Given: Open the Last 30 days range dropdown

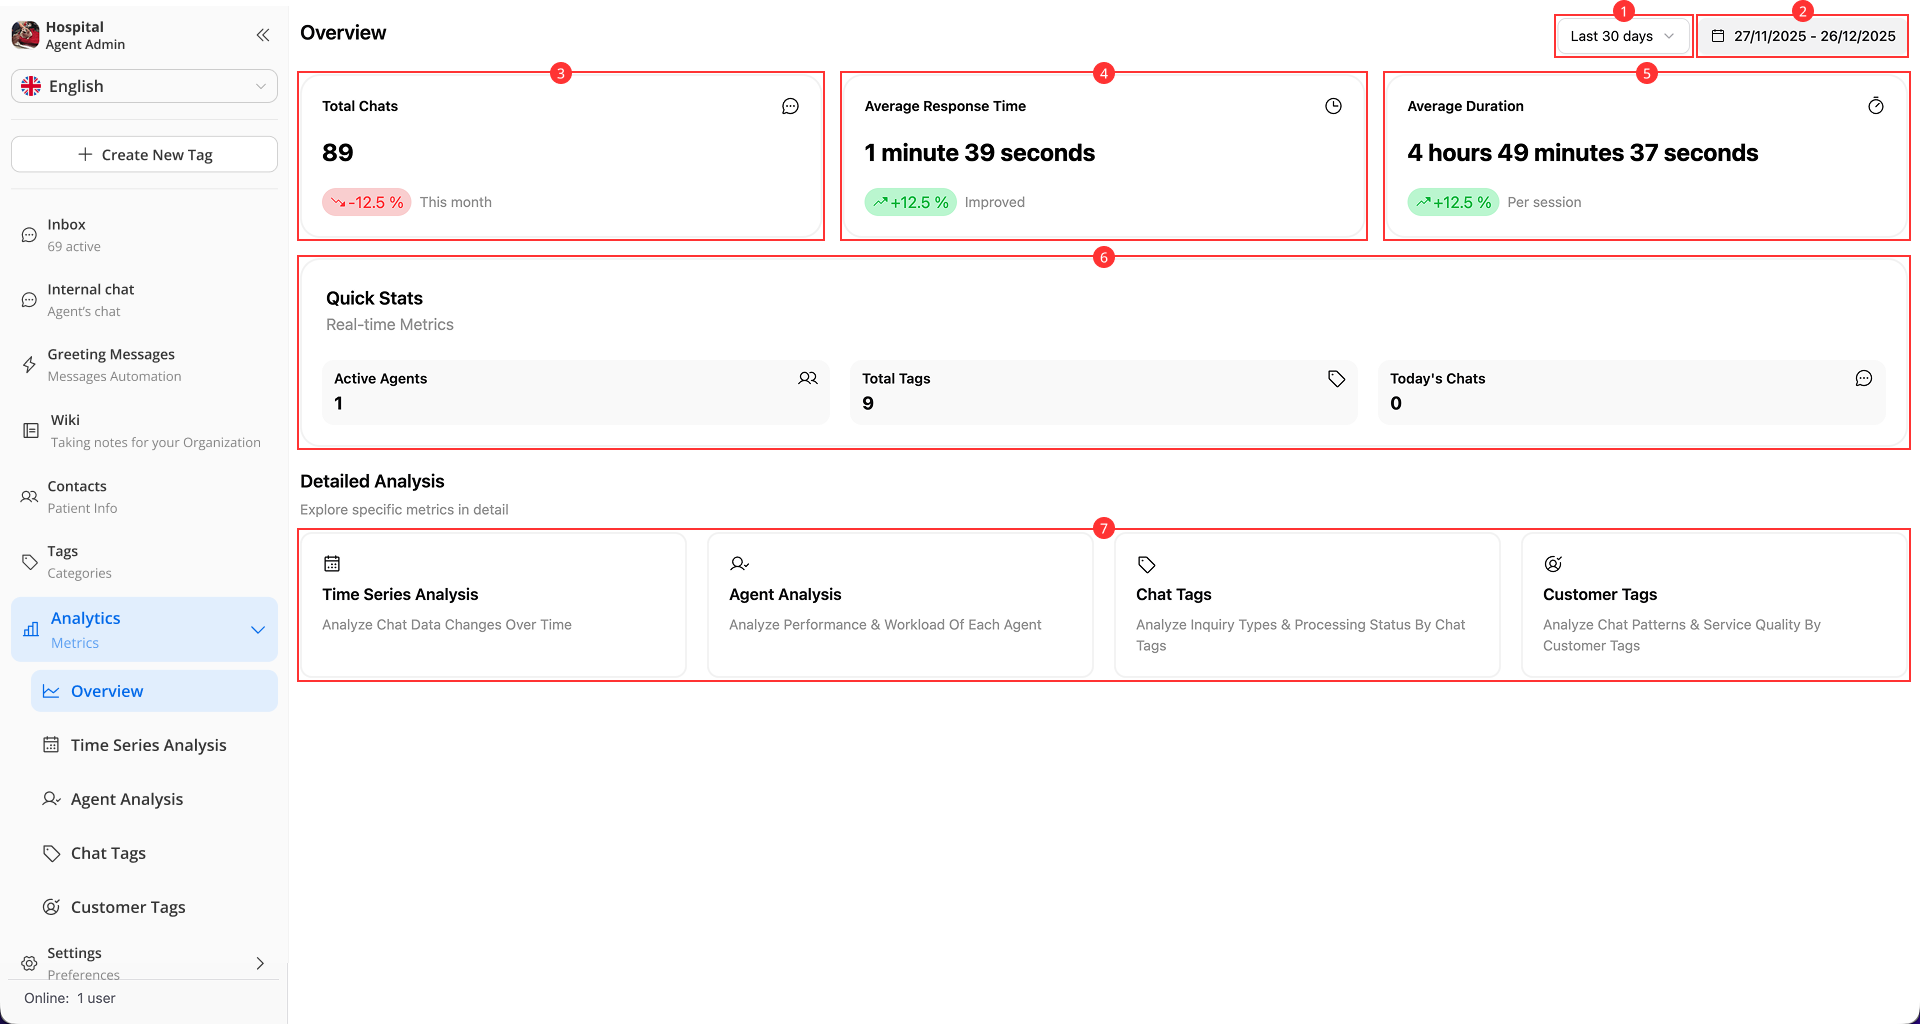Looking at the screenshot, I should [1621, 36].
